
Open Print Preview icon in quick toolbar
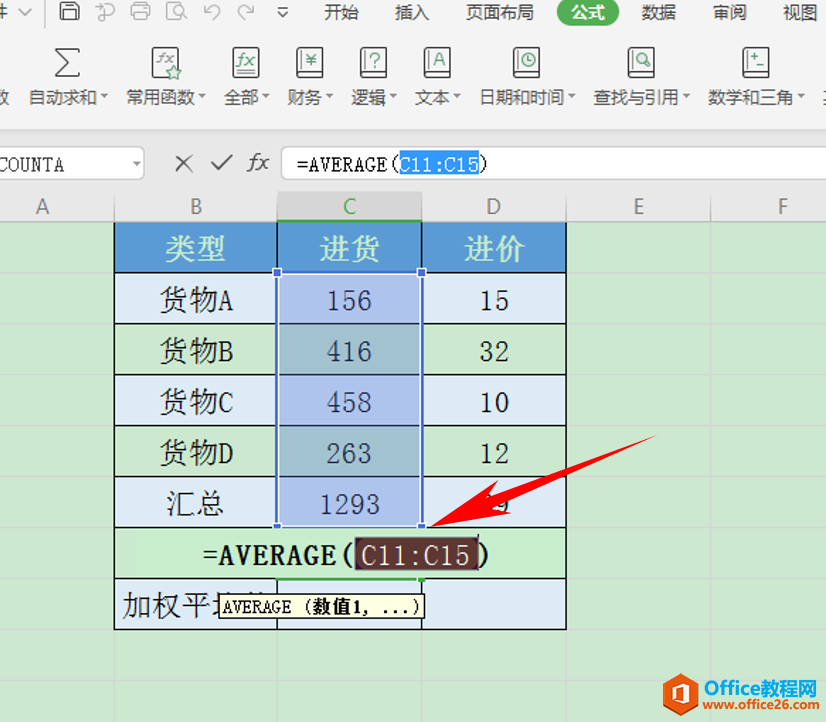point(176,11)
